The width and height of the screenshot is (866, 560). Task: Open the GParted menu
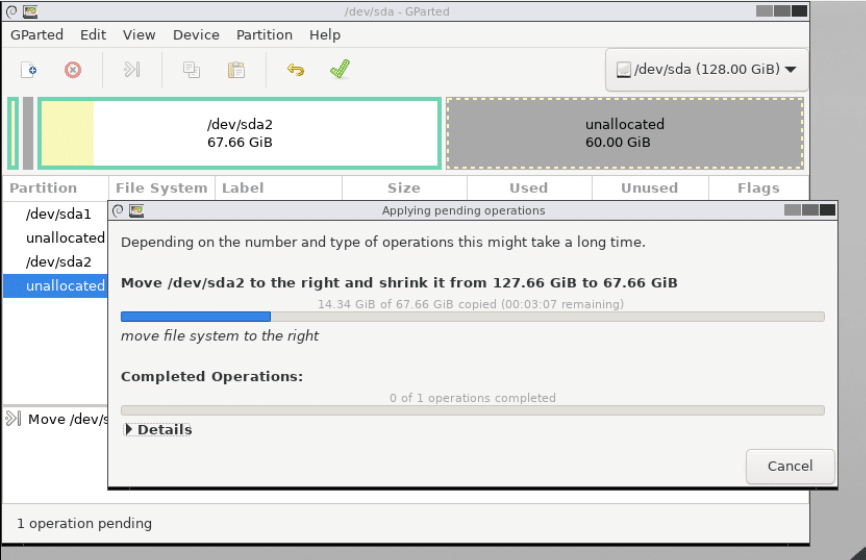(37, 34)
